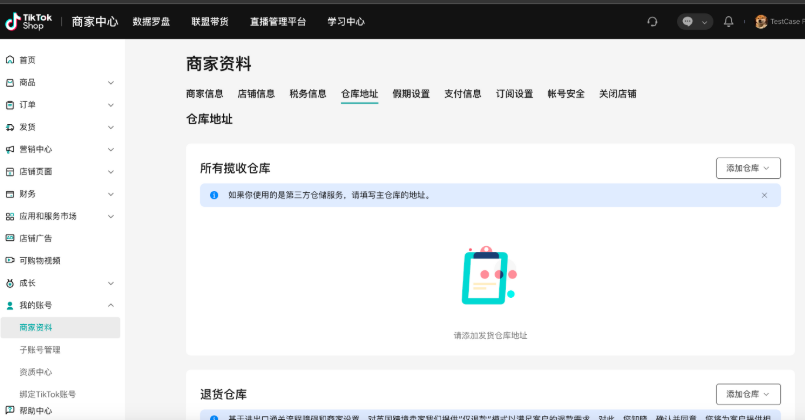This screenshot has width=805, height=420.
Task: Open 添加仓库 dropdown for 所有揽收仓库
Action: click(x=748, y=168)
